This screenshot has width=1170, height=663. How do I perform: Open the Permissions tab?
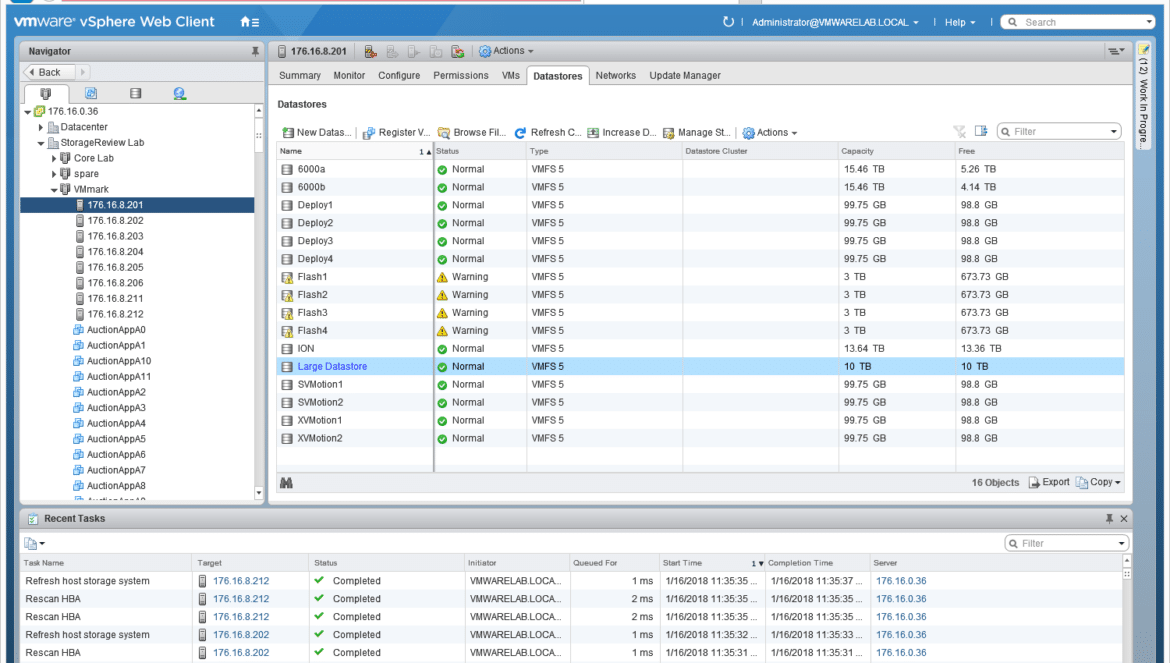(461, 75)
